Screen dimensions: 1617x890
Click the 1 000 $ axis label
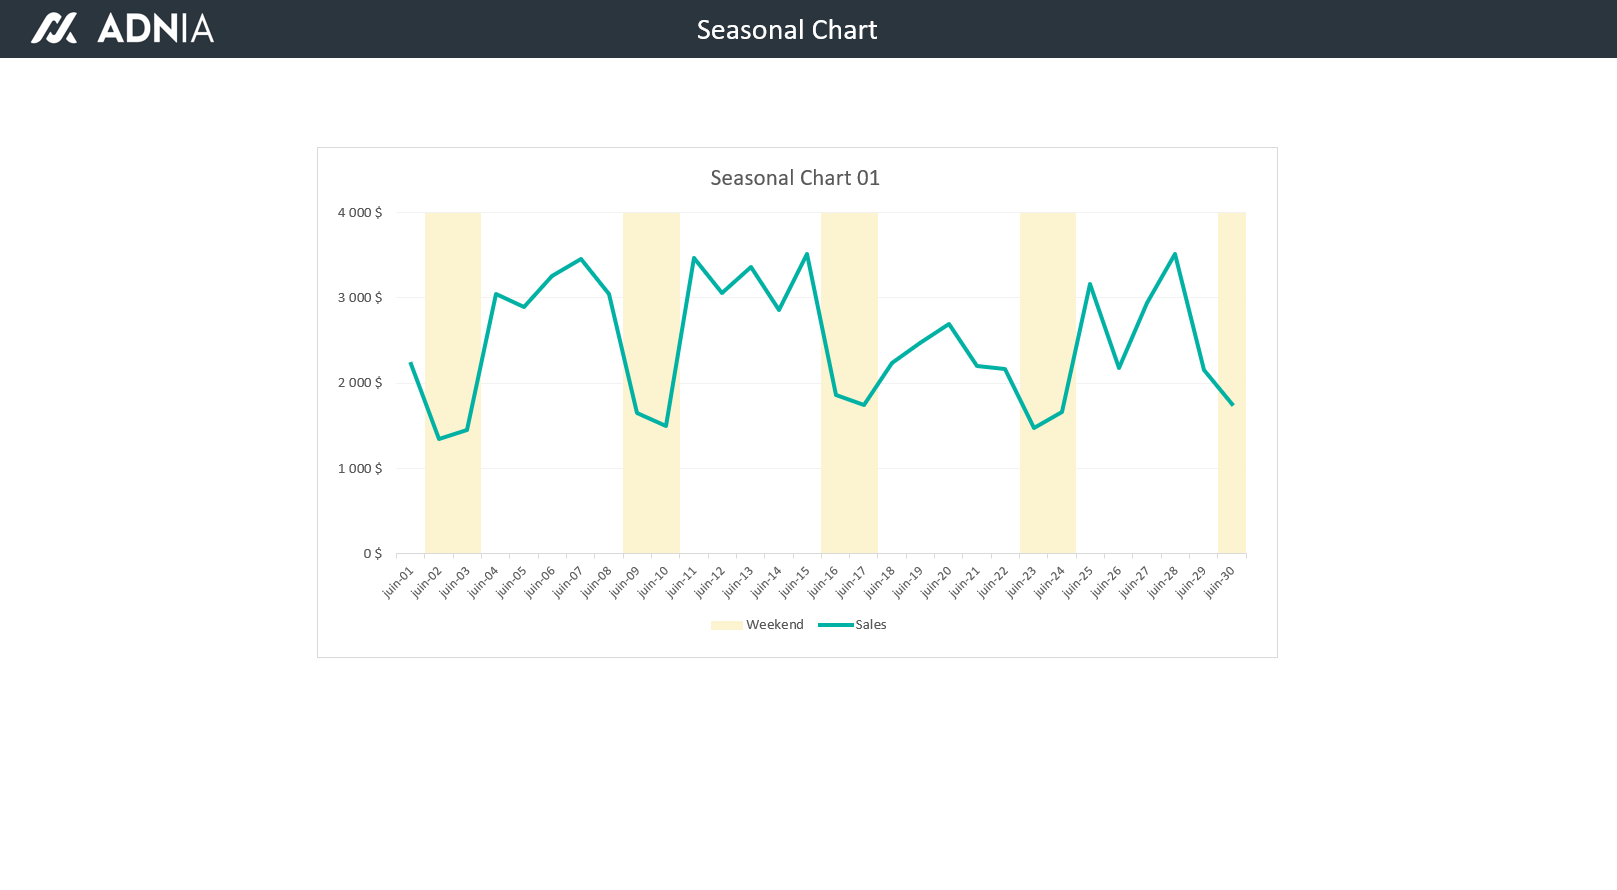360,469
